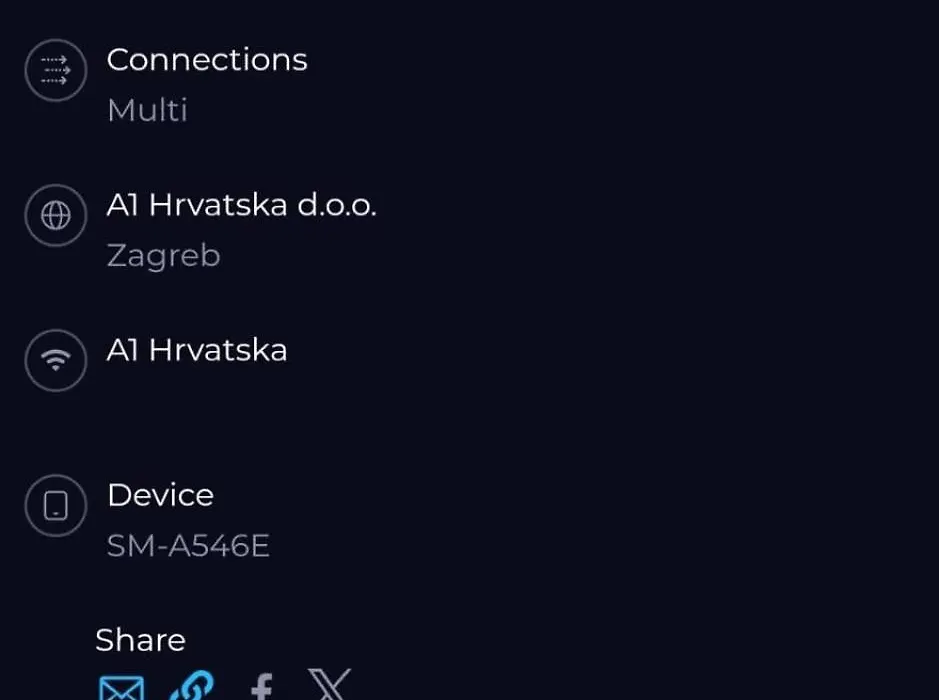Send the test result by email

[122, 687]
